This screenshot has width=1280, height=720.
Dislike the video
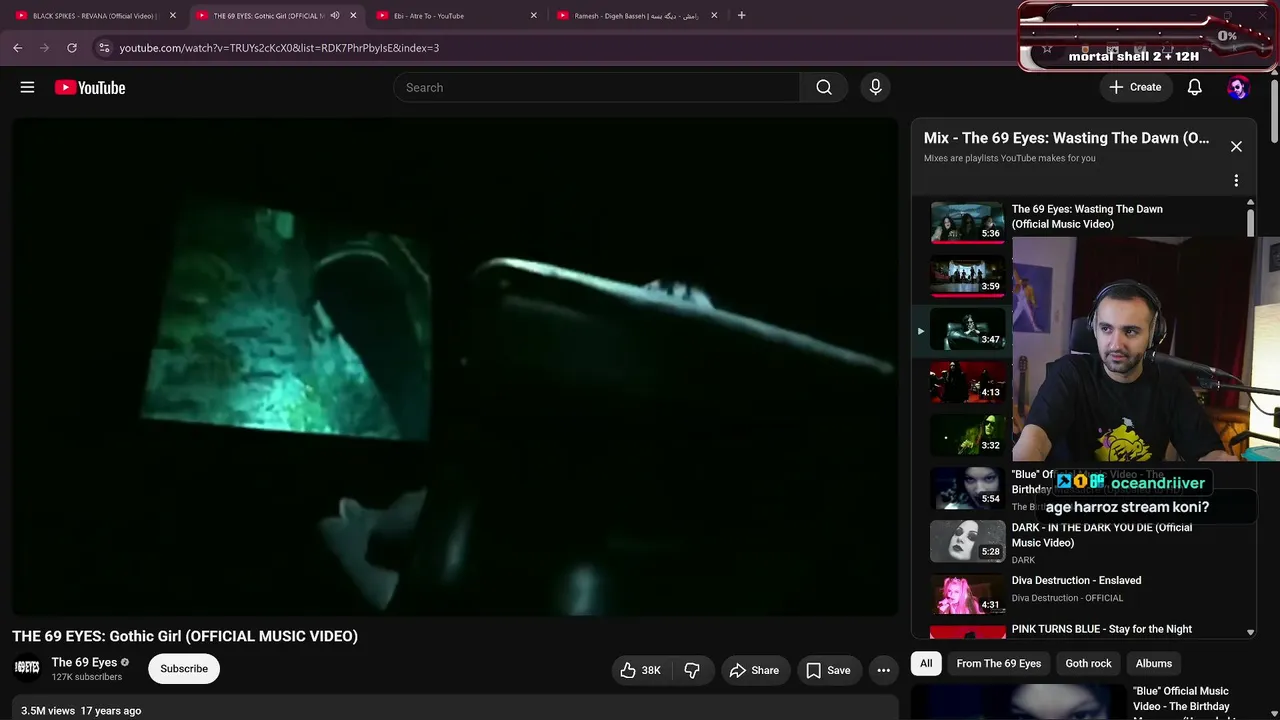click(692, 670)
